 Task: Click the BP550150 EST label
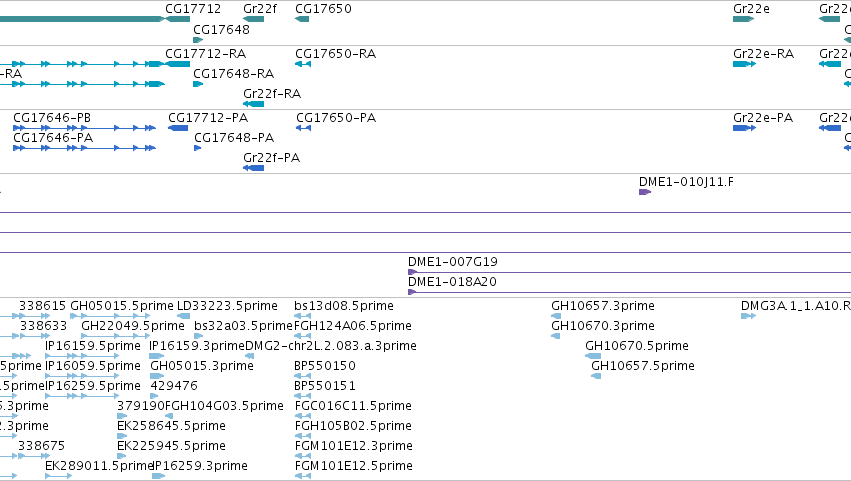click(325, 366)
